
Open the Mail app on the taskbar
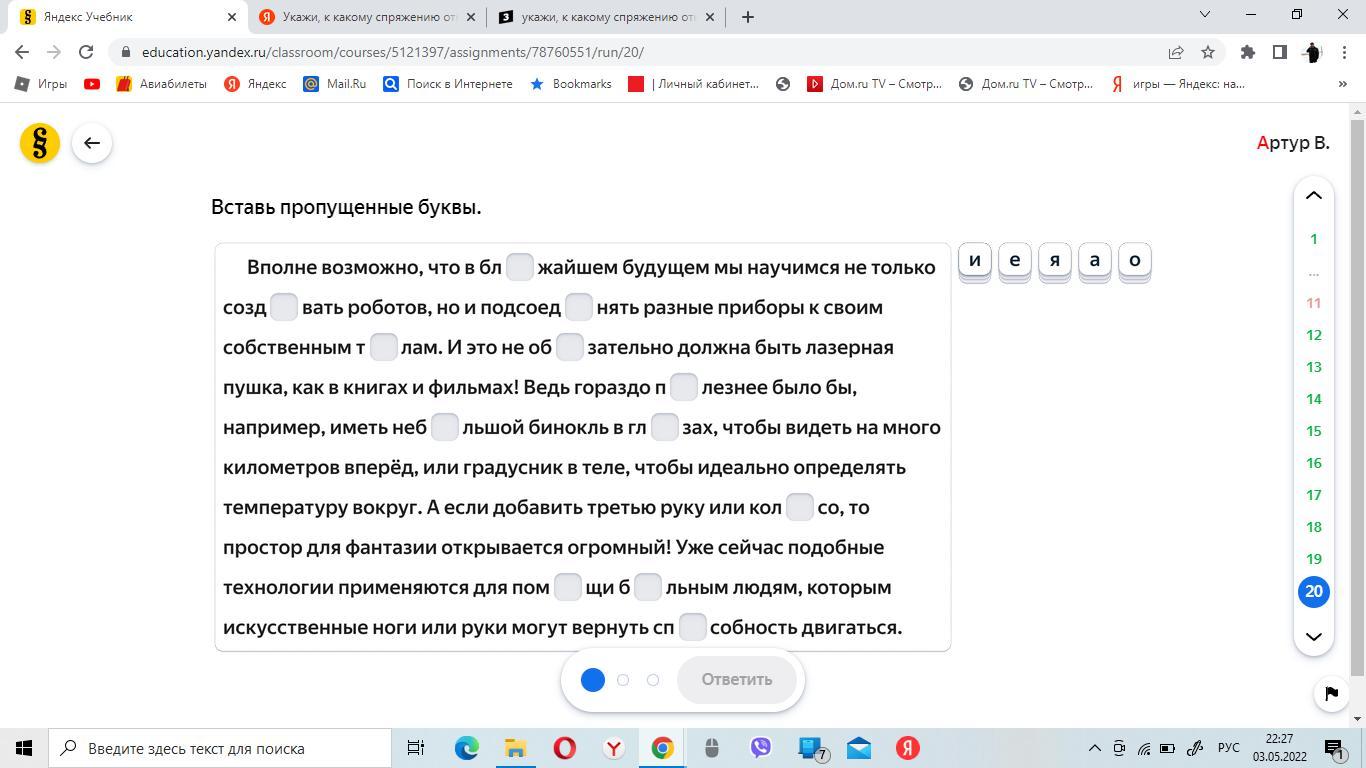coord(859,748)
